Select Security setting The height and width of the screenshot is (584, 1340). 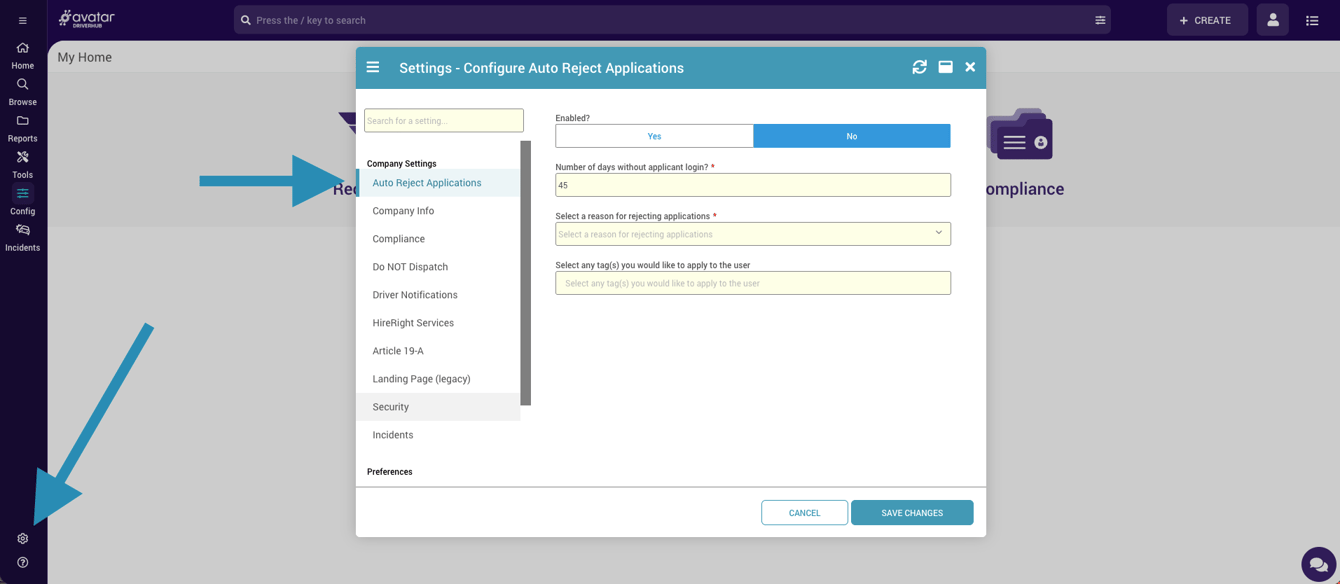click(438, 407)
